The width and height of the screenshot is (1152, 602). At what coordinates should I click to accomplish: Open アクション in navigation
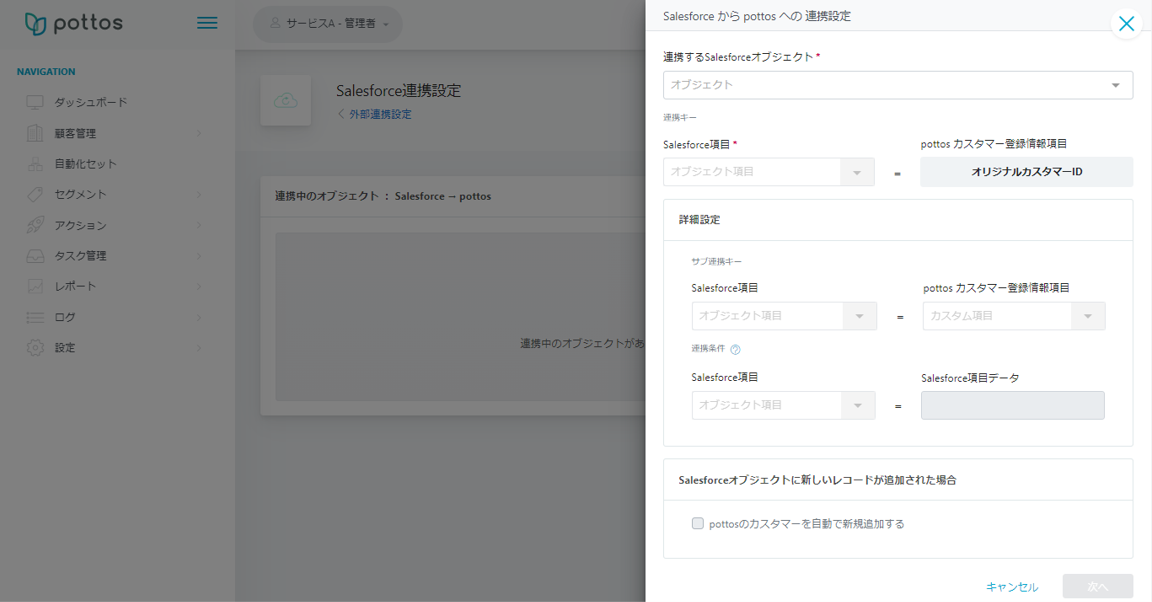81,225
